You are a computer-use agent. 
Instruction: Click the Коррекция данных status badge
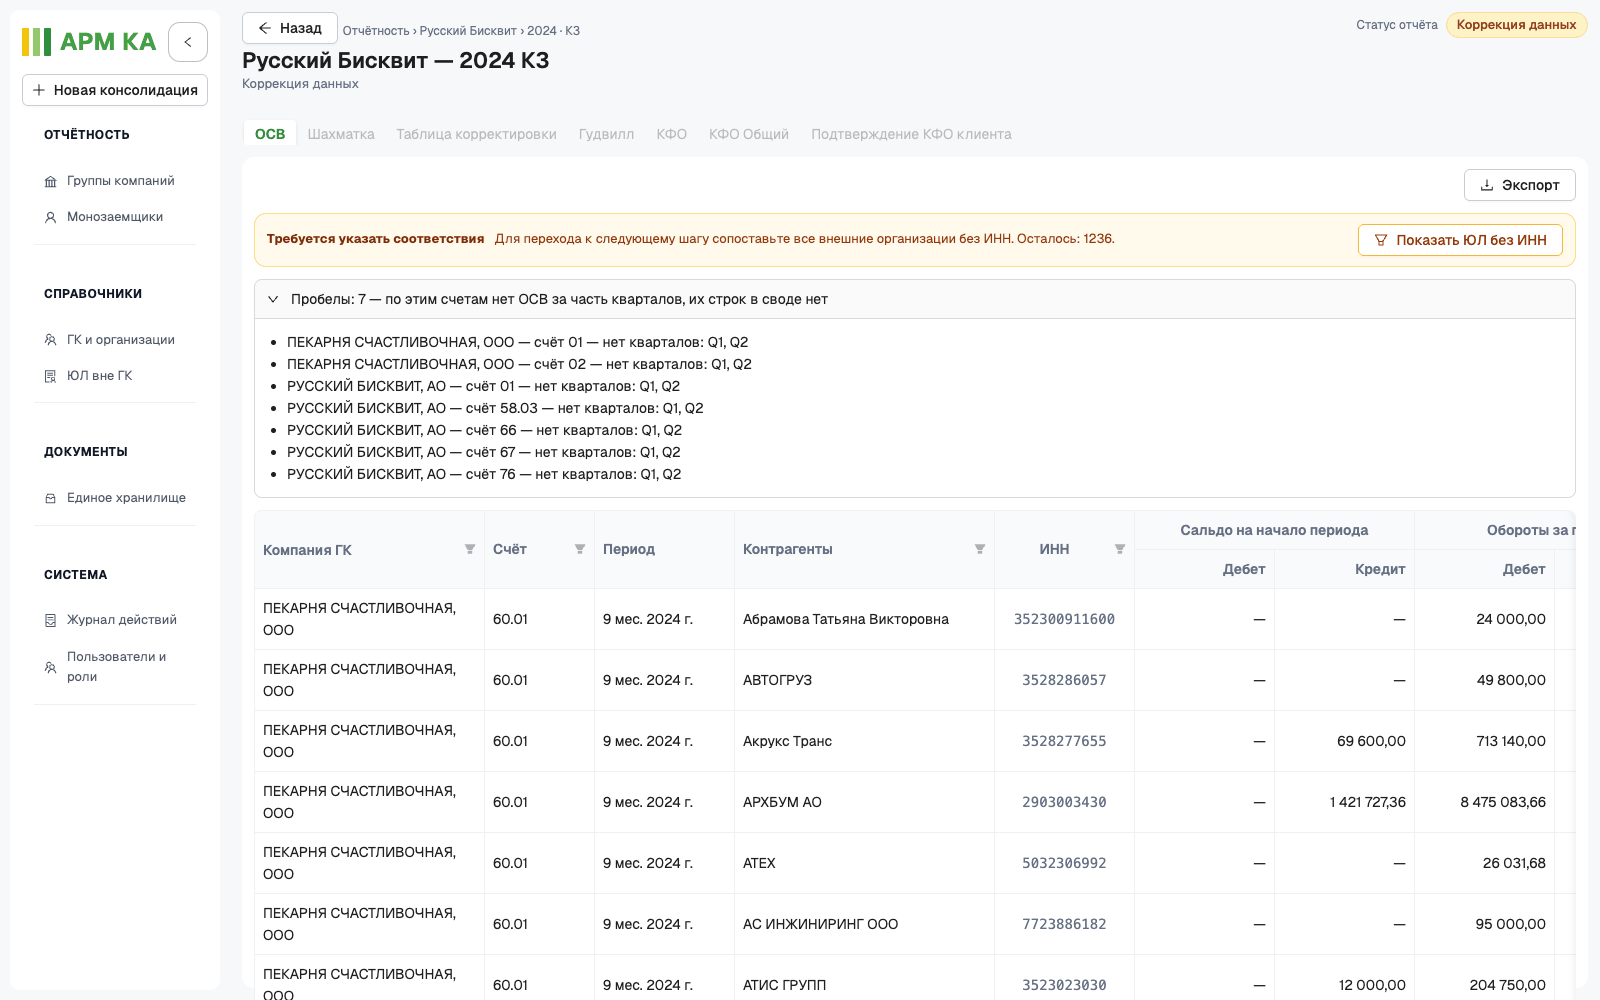(1516, 25)
